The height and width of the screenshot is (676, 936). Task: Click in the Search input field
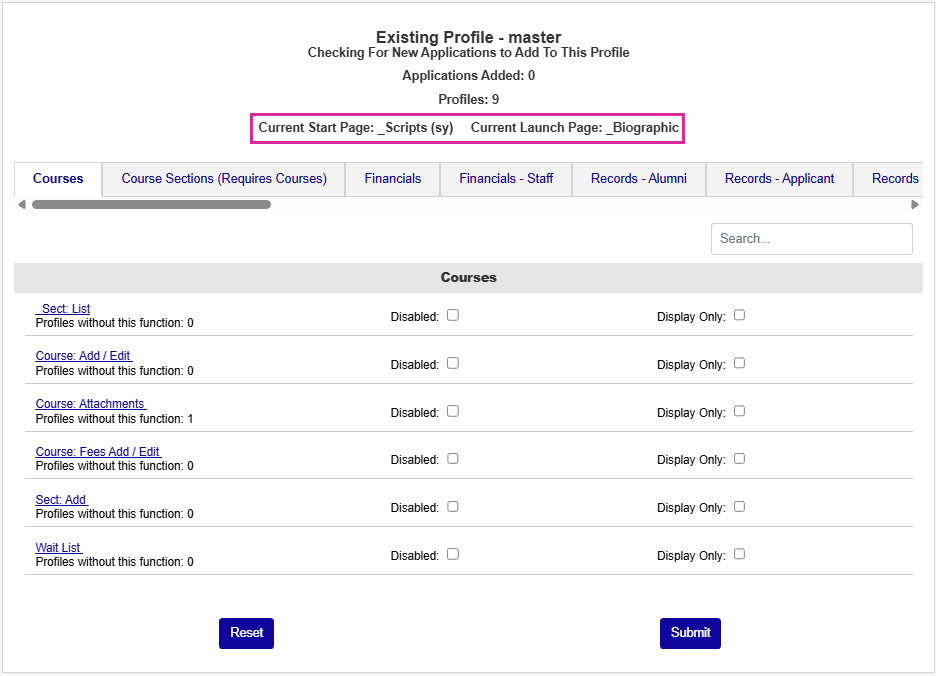[811, 239]
